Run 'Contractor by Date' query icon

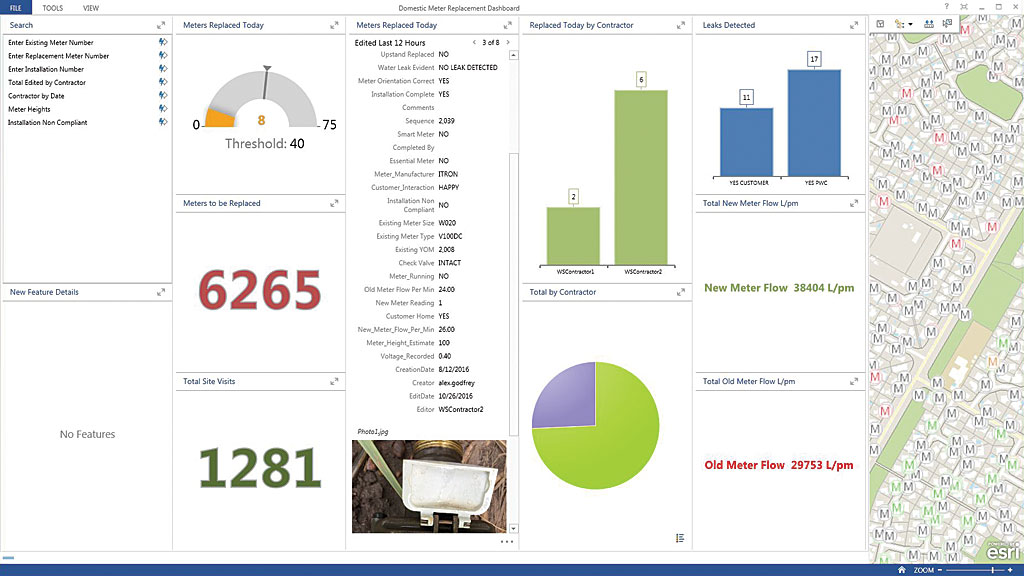(x=163, y=95)
